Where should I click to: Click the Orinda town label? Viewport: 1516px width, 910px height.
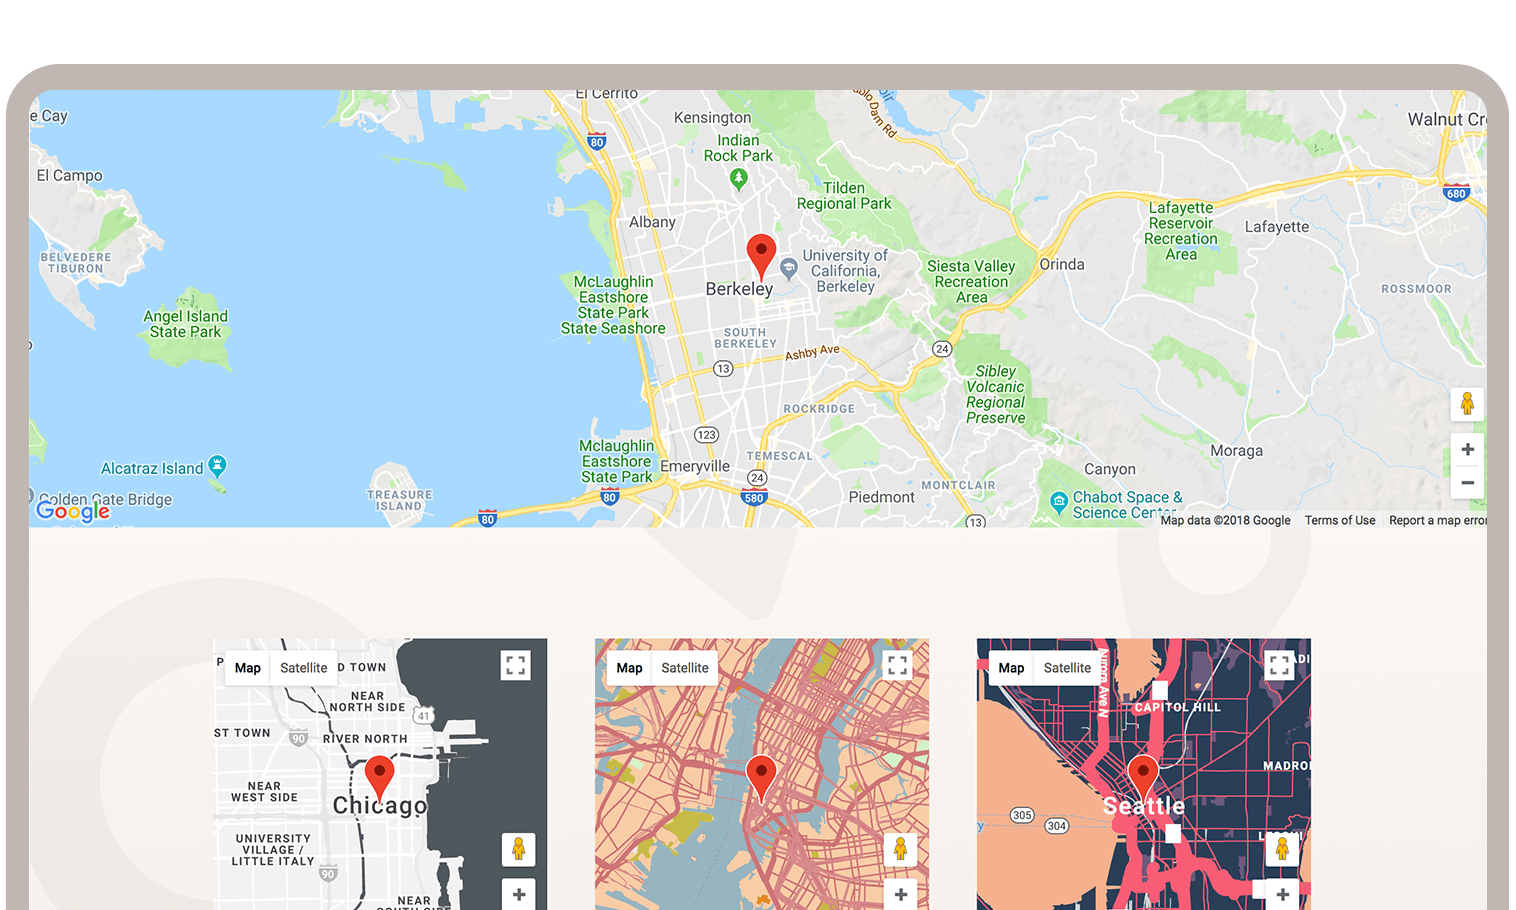click(x=1062, y=264)
